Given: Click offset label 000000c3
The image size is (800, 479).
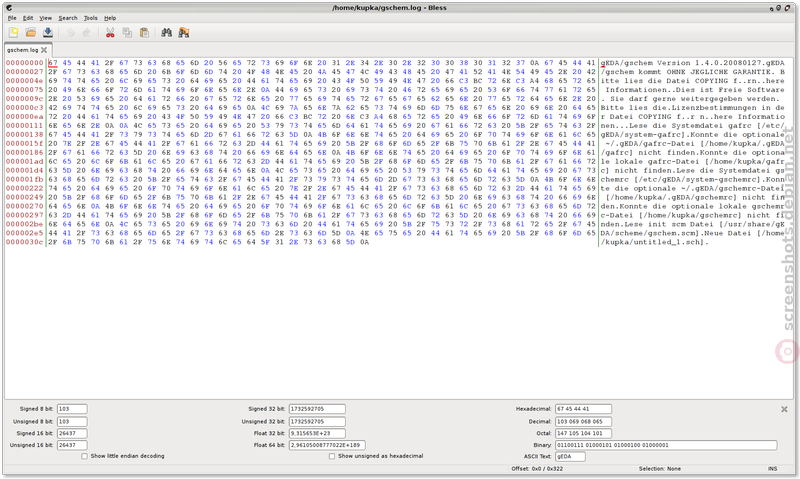Looking at the screenshot, I should pos(24,108).
